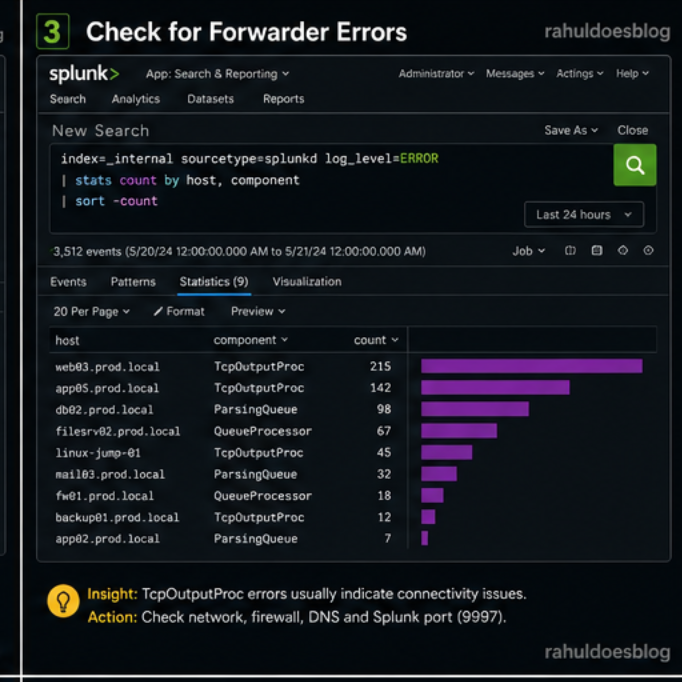
Task: Sort by the count column header
Action: (x=376, y=340)
